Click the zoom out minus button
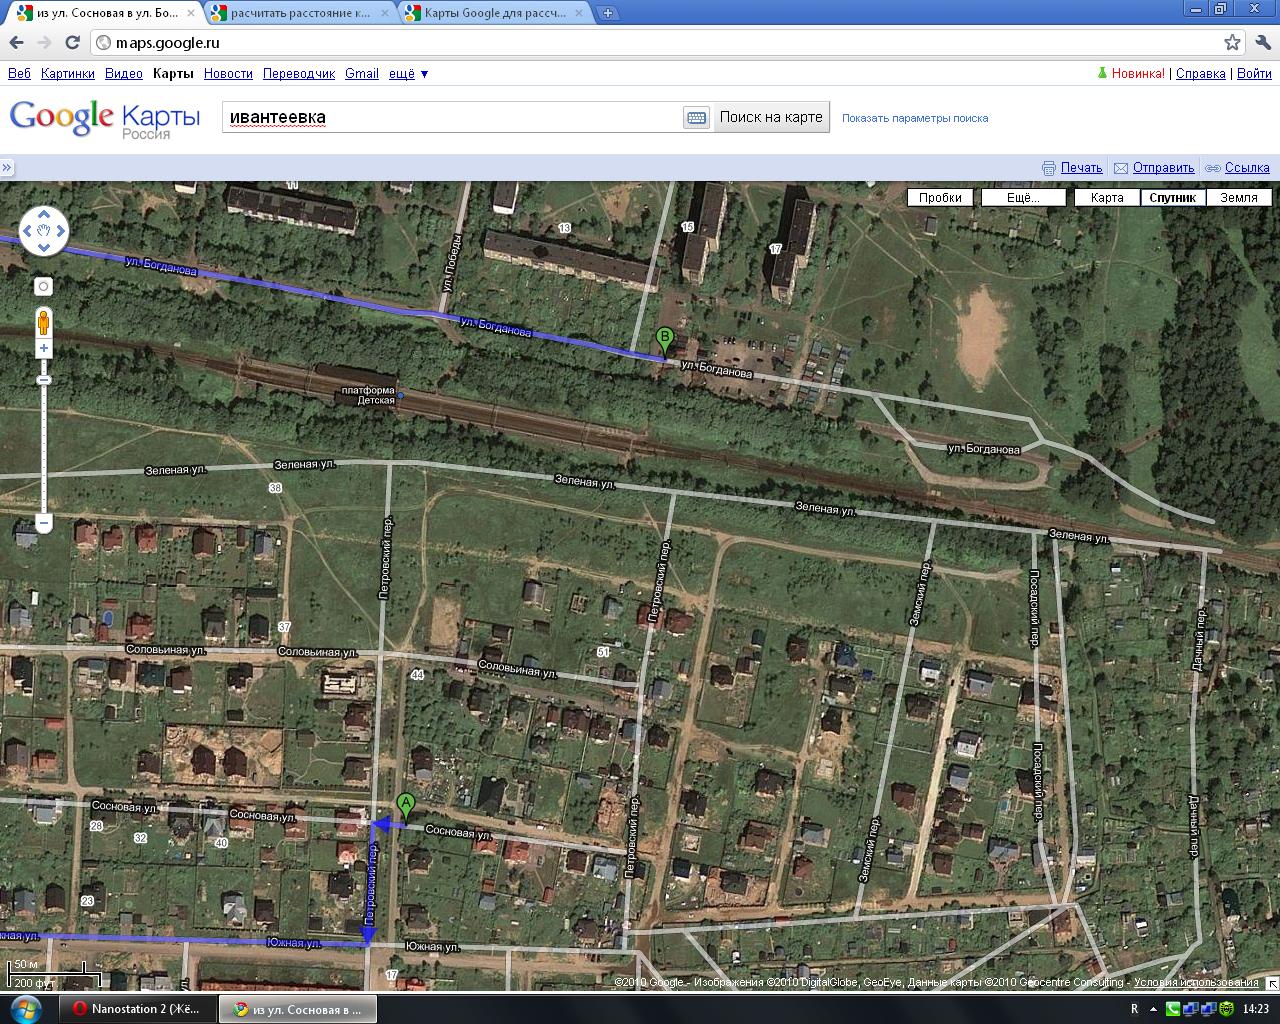The image size is (1280, 1024). tap(44, 522)
